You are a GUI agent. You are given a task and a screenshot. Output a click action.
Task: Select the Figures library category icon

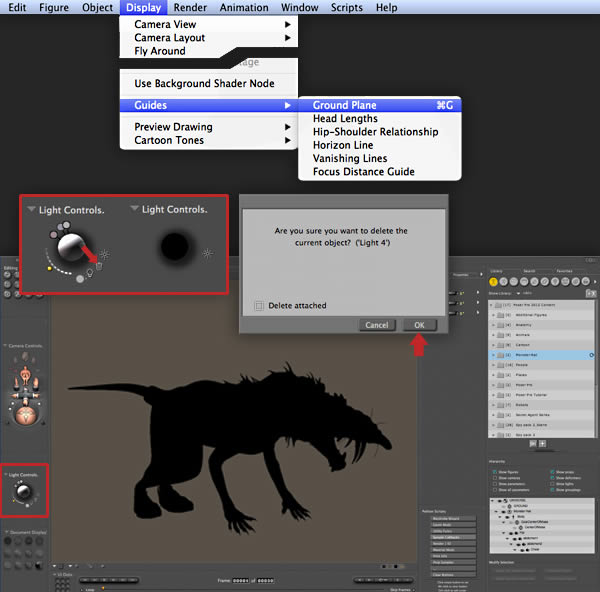[493, 282]
